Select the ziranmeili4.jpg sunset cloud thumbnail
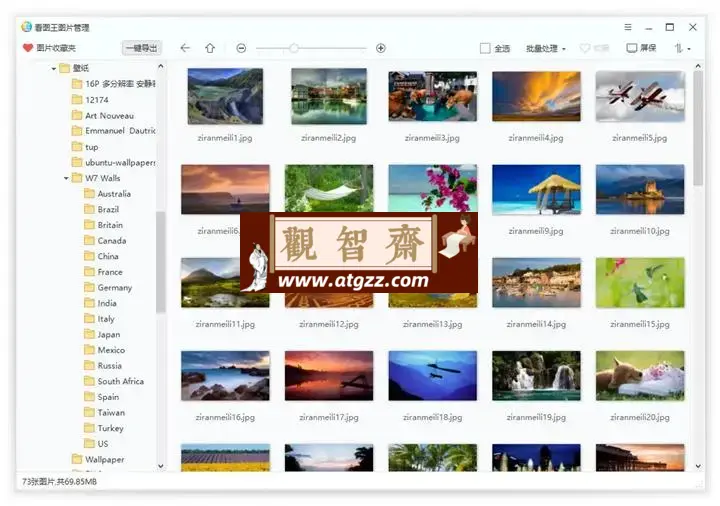720x506 pixels. click(536, 96)
